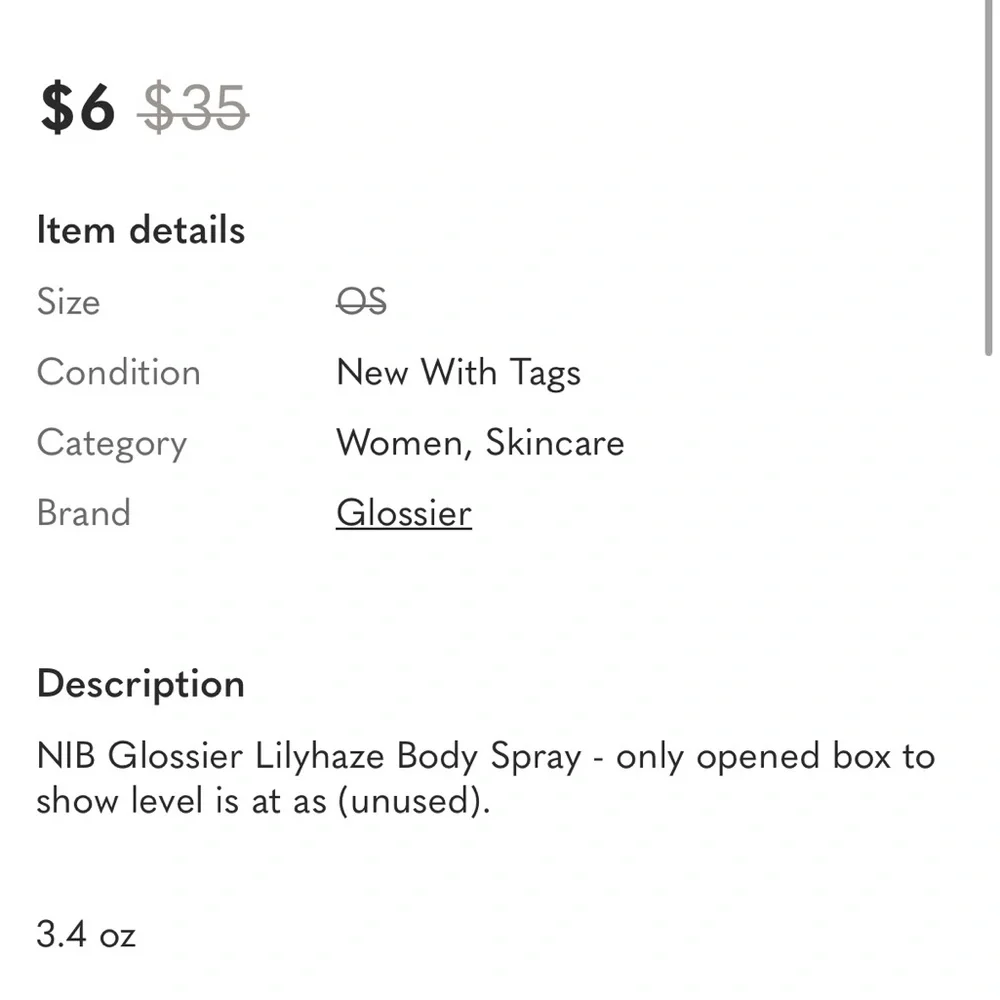
Task: Click the $6 sale price
Action: click(78, 107)
